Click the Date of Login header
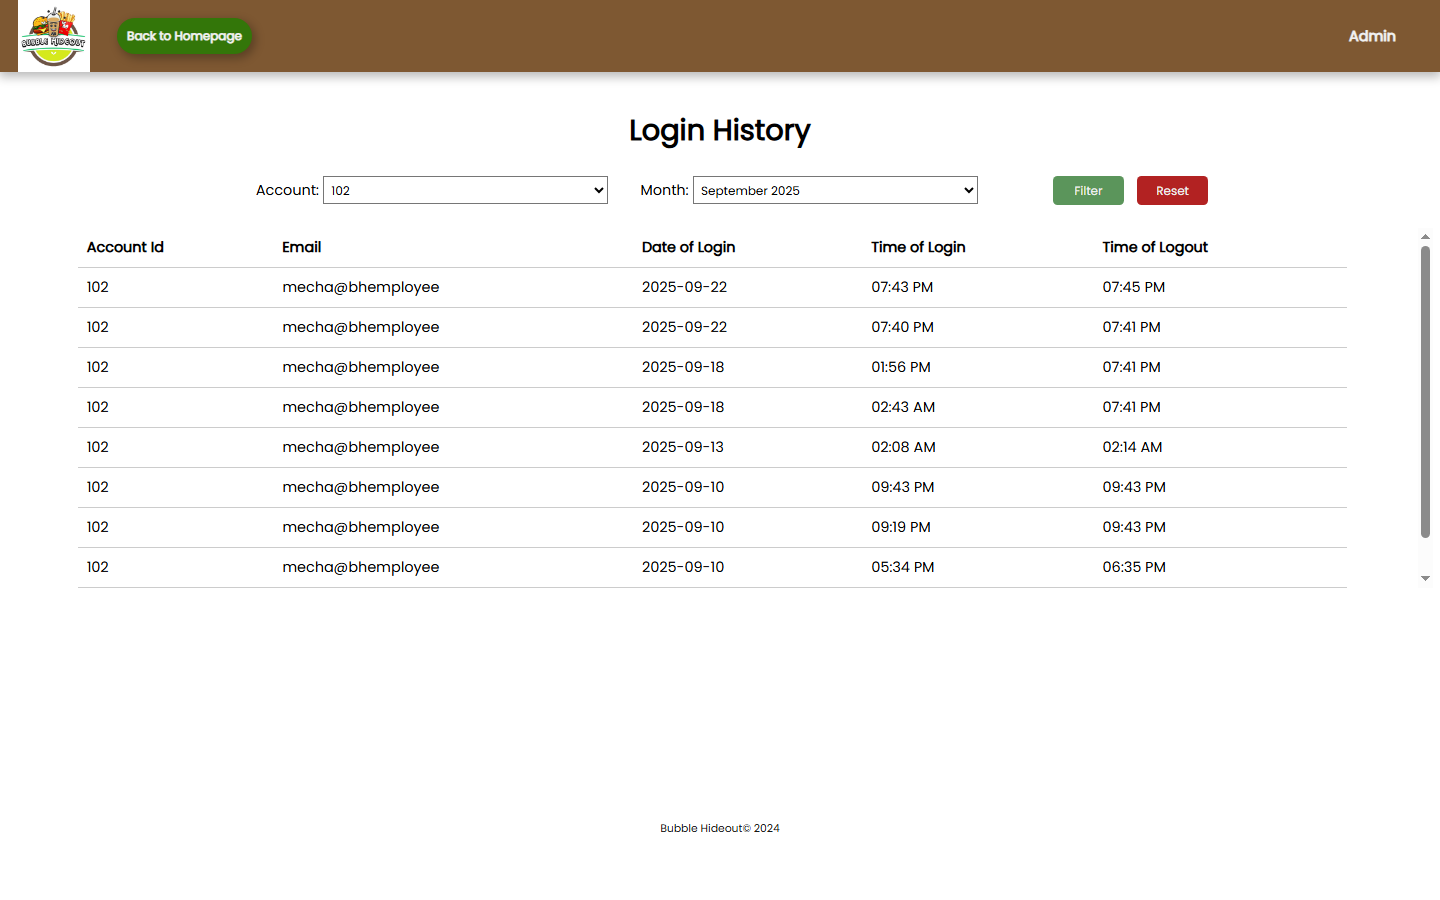Viewport: 1440px width, 900px height. click(688, 247)
